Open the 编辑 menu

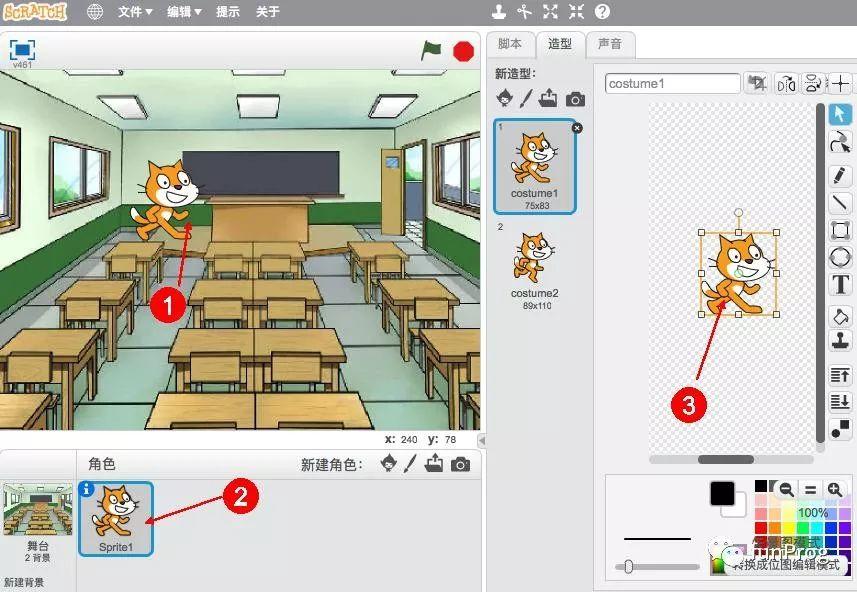tap(184, 11)
